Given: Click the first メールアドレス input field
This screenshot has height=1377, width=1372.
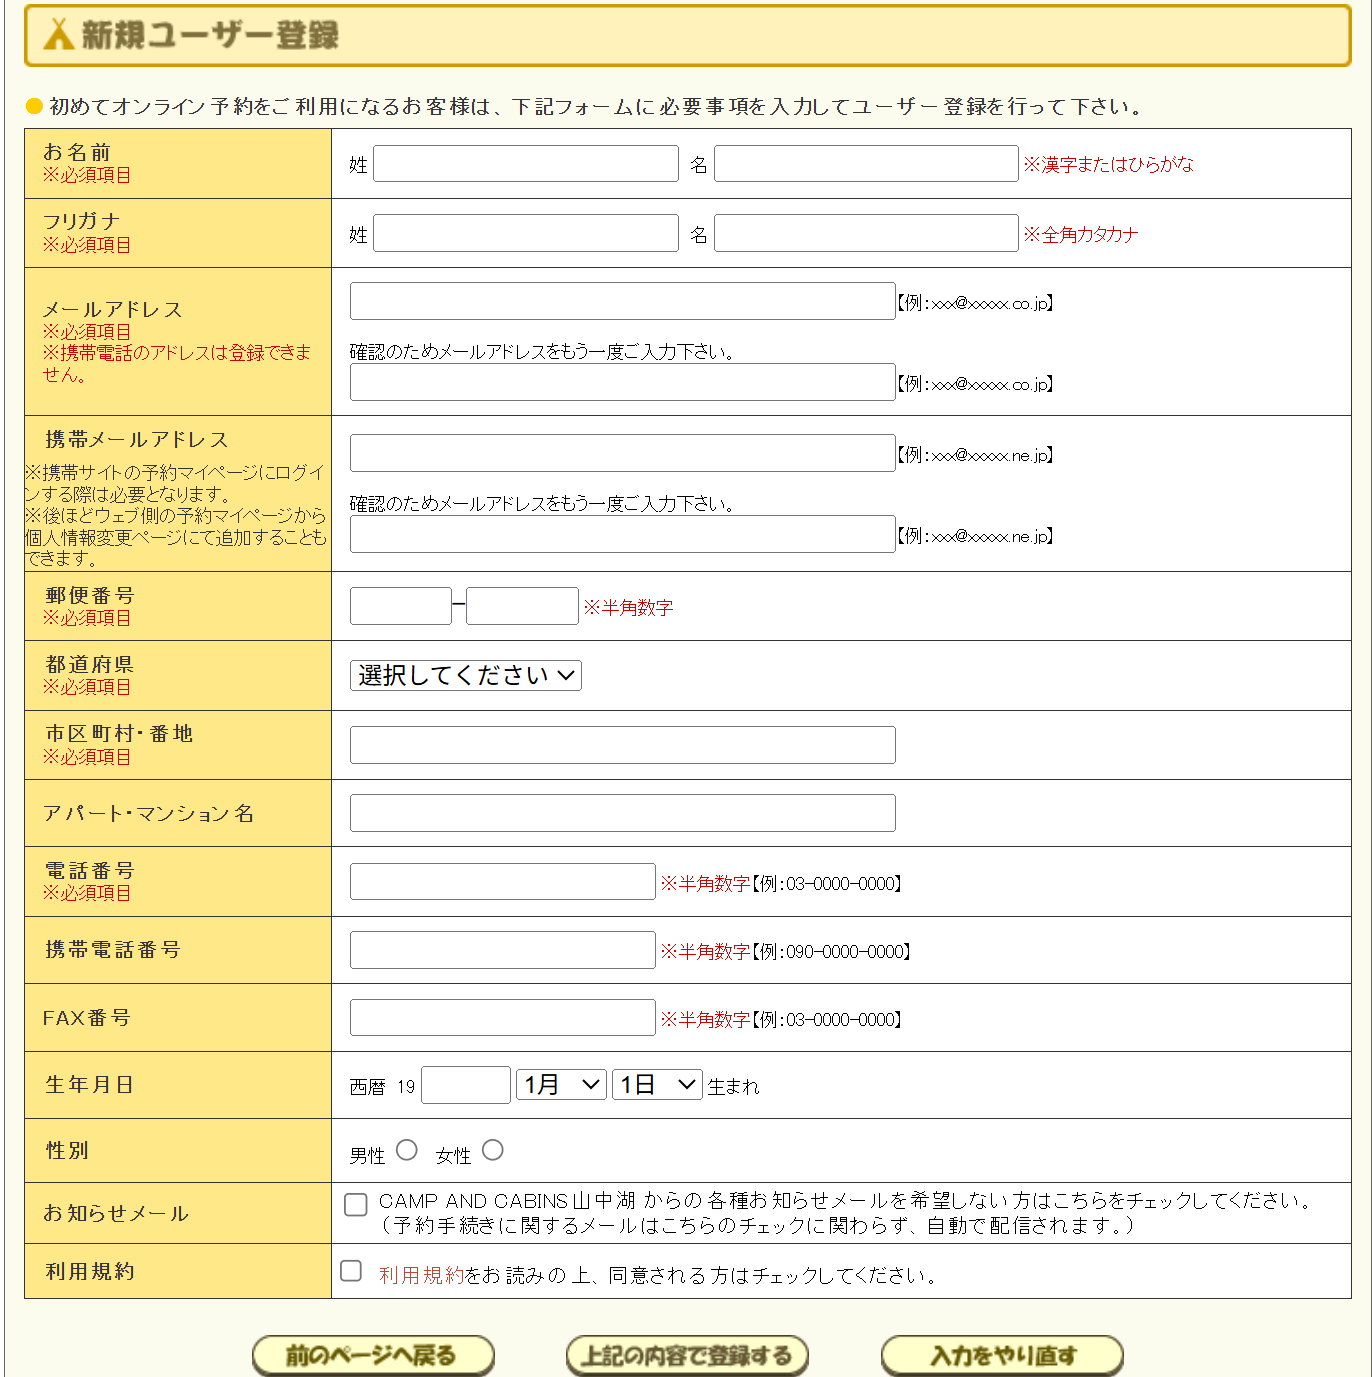Looking at the screenshot, I should tap(622, 301).
